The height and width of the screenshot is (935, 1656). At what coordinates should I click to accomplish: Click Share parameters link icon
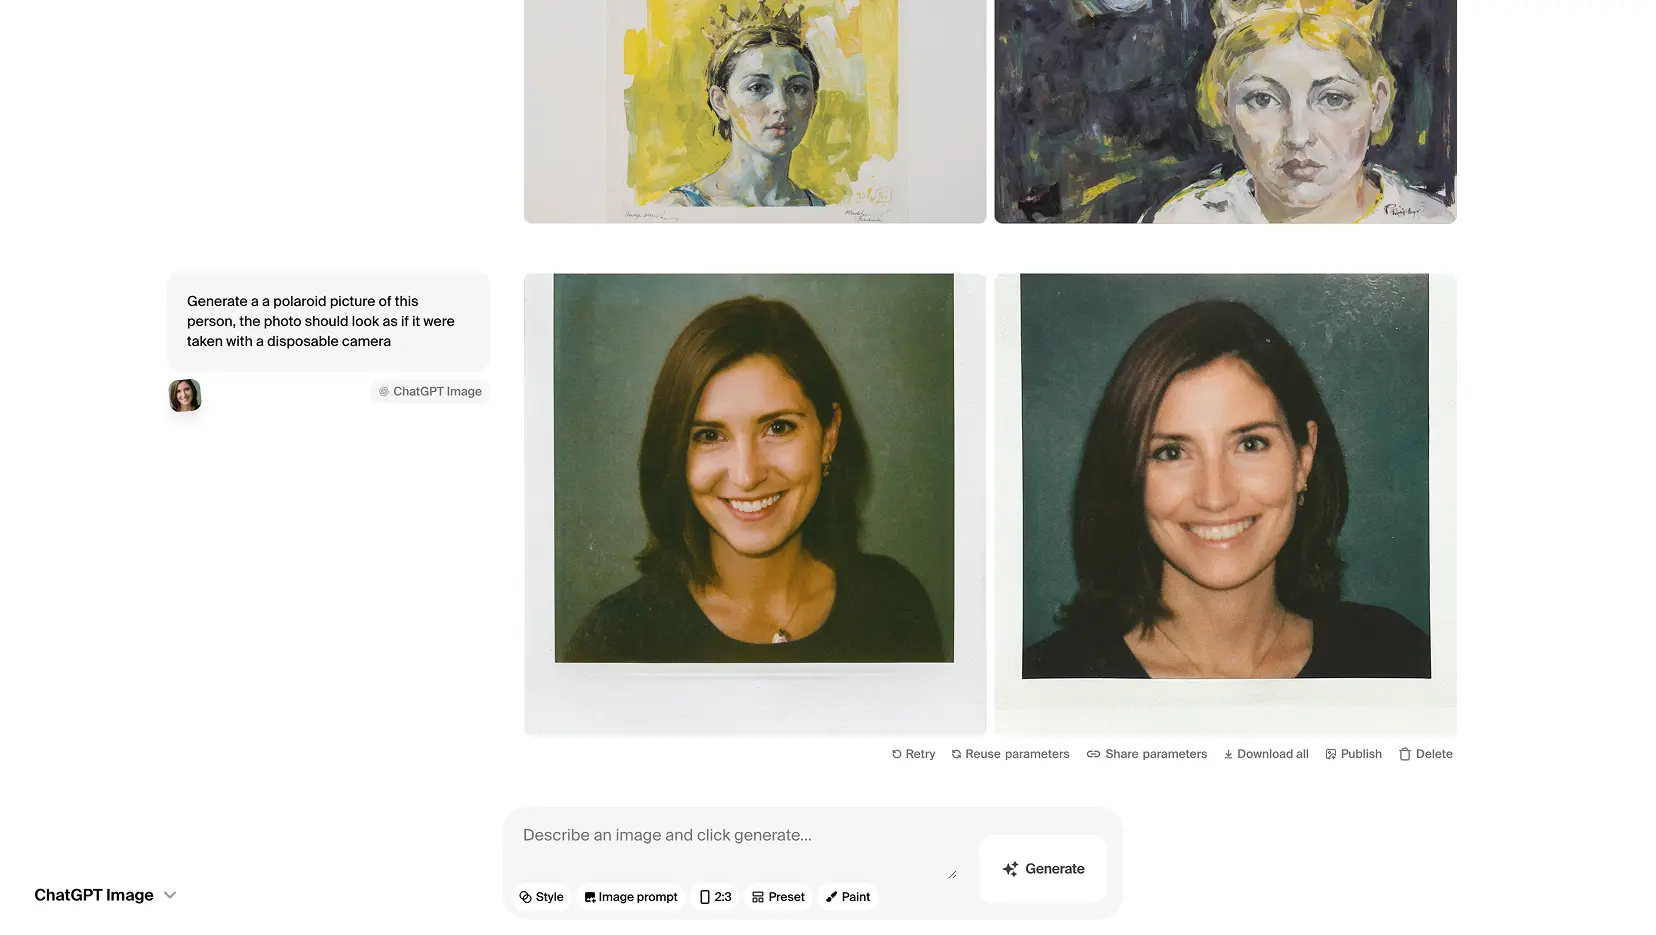(1093, 754)
